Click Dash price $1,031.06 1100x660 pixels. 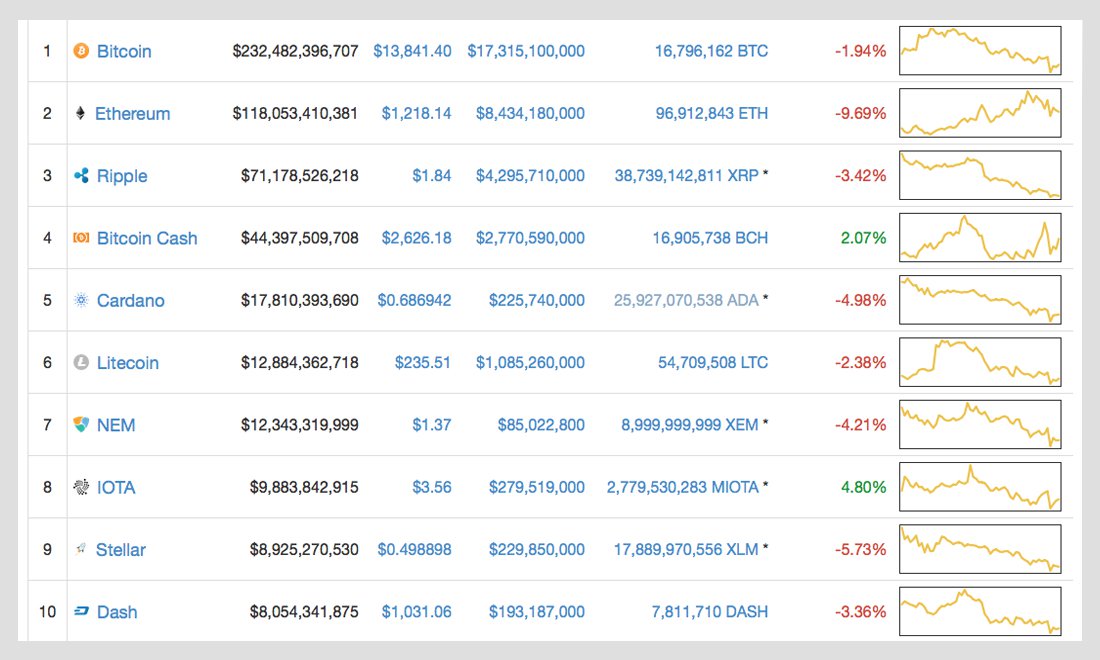pos(417,612)
